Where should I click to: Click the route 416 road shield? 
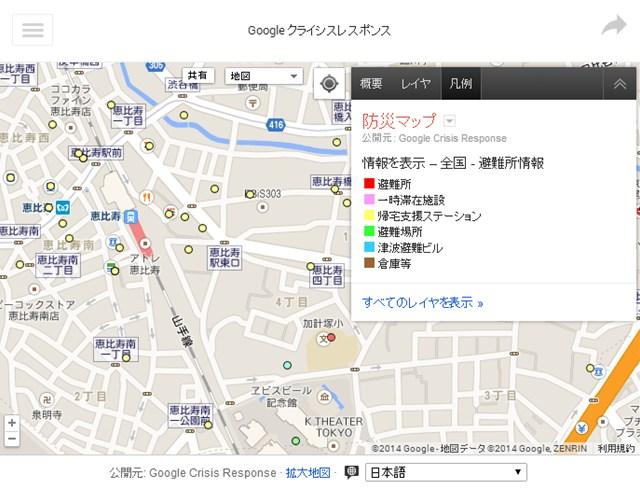(276, 124)
